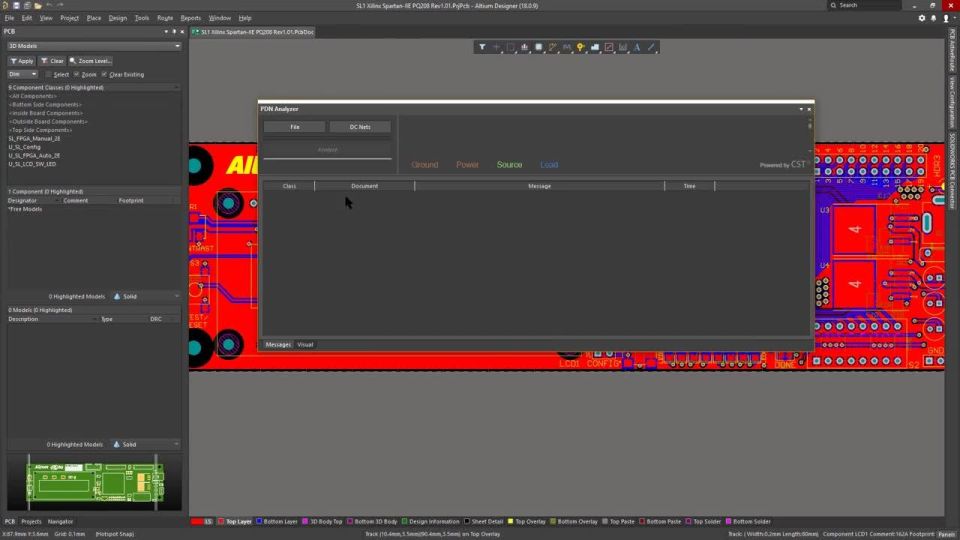
Task: Click the Save icon in title bar
Action: 17,6
